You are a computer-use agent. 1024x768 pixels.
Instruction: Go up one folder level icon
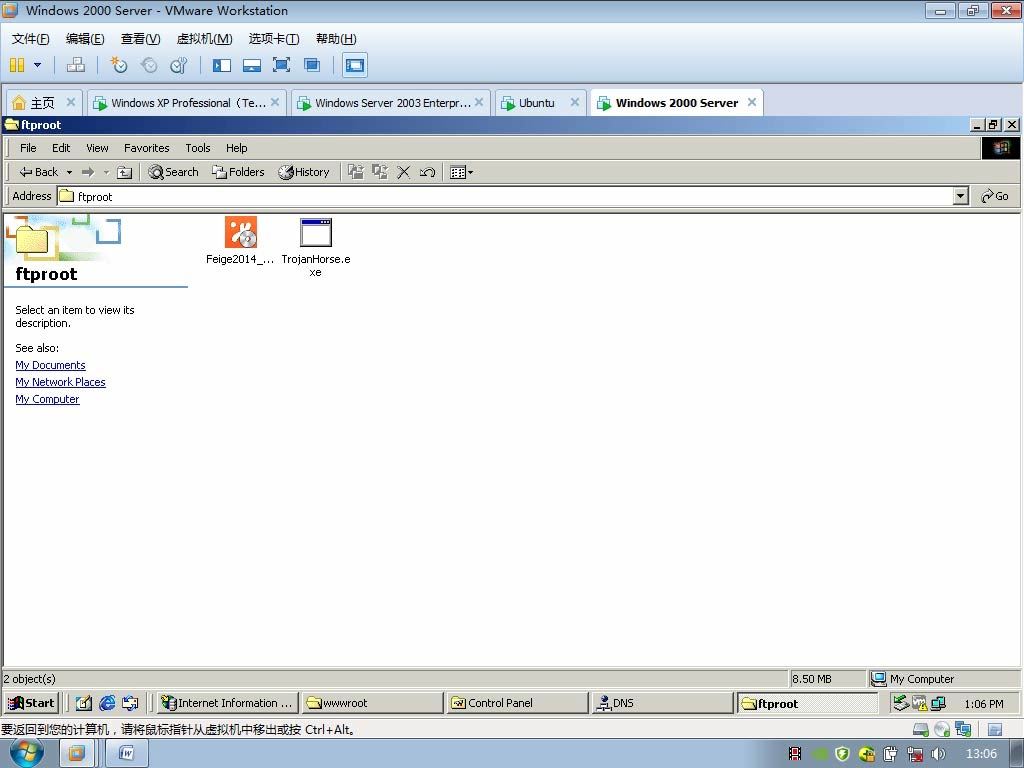coord(125,172)
